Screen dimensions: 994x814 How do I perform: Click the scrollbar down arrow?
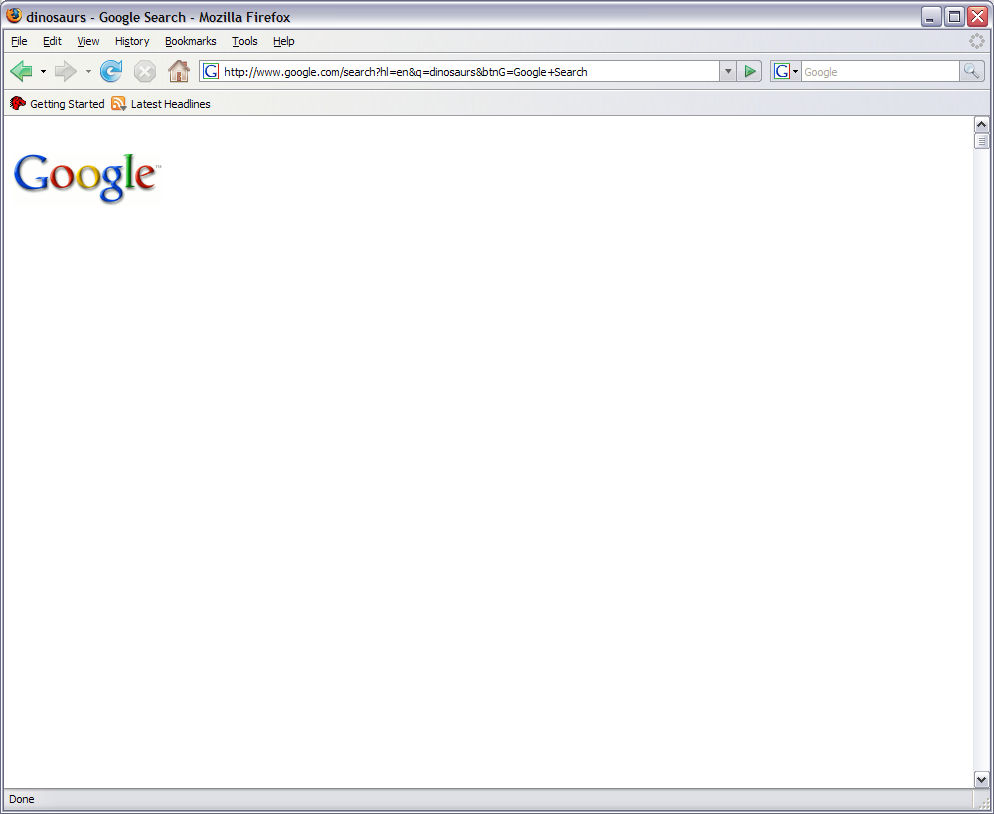[981, 779]
